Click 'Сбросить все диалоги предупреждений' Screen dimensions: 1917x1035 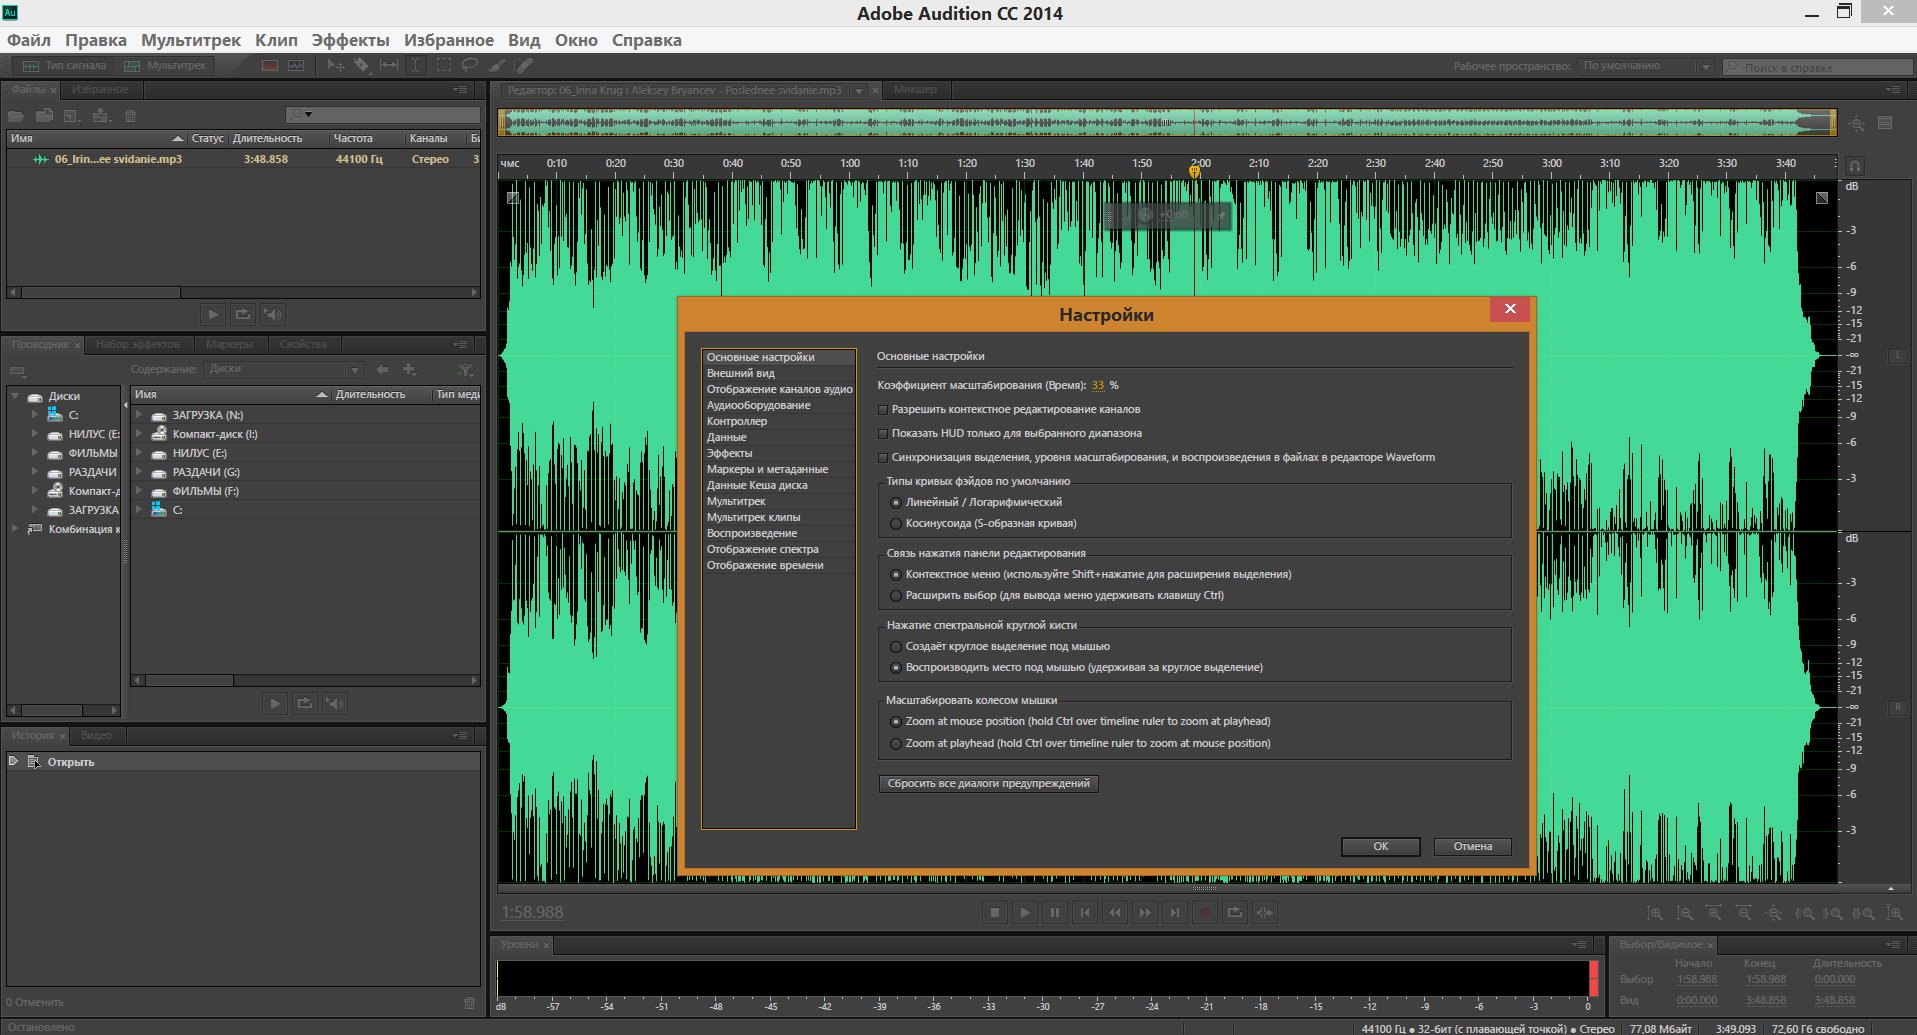pyautogui.click(x=989, y=783)
